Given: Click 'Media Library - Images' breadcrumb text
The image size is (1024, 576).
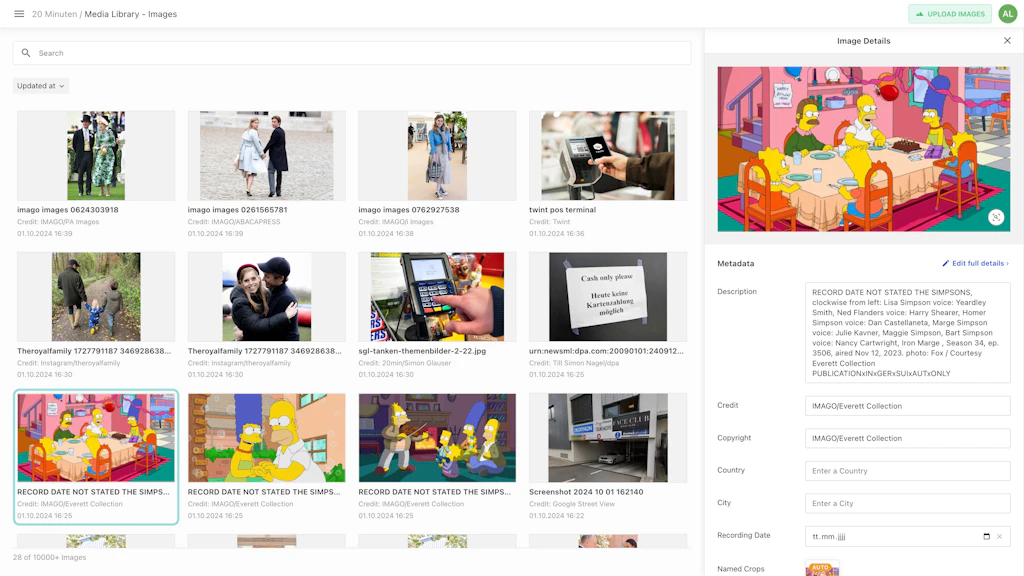Looking at the screenshot, I should point(131,14).
